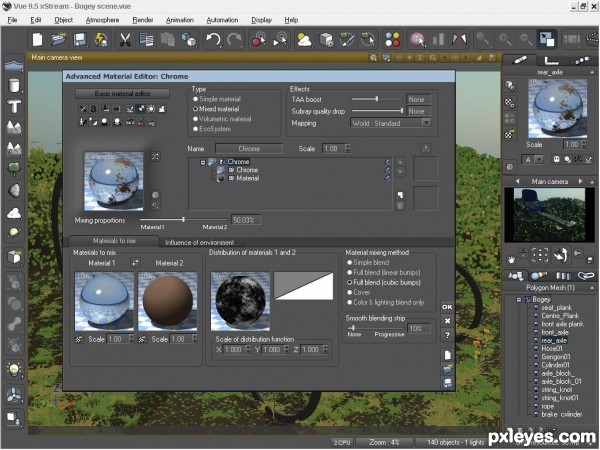Switch to Influence of environment tab

tap(199, 243)
